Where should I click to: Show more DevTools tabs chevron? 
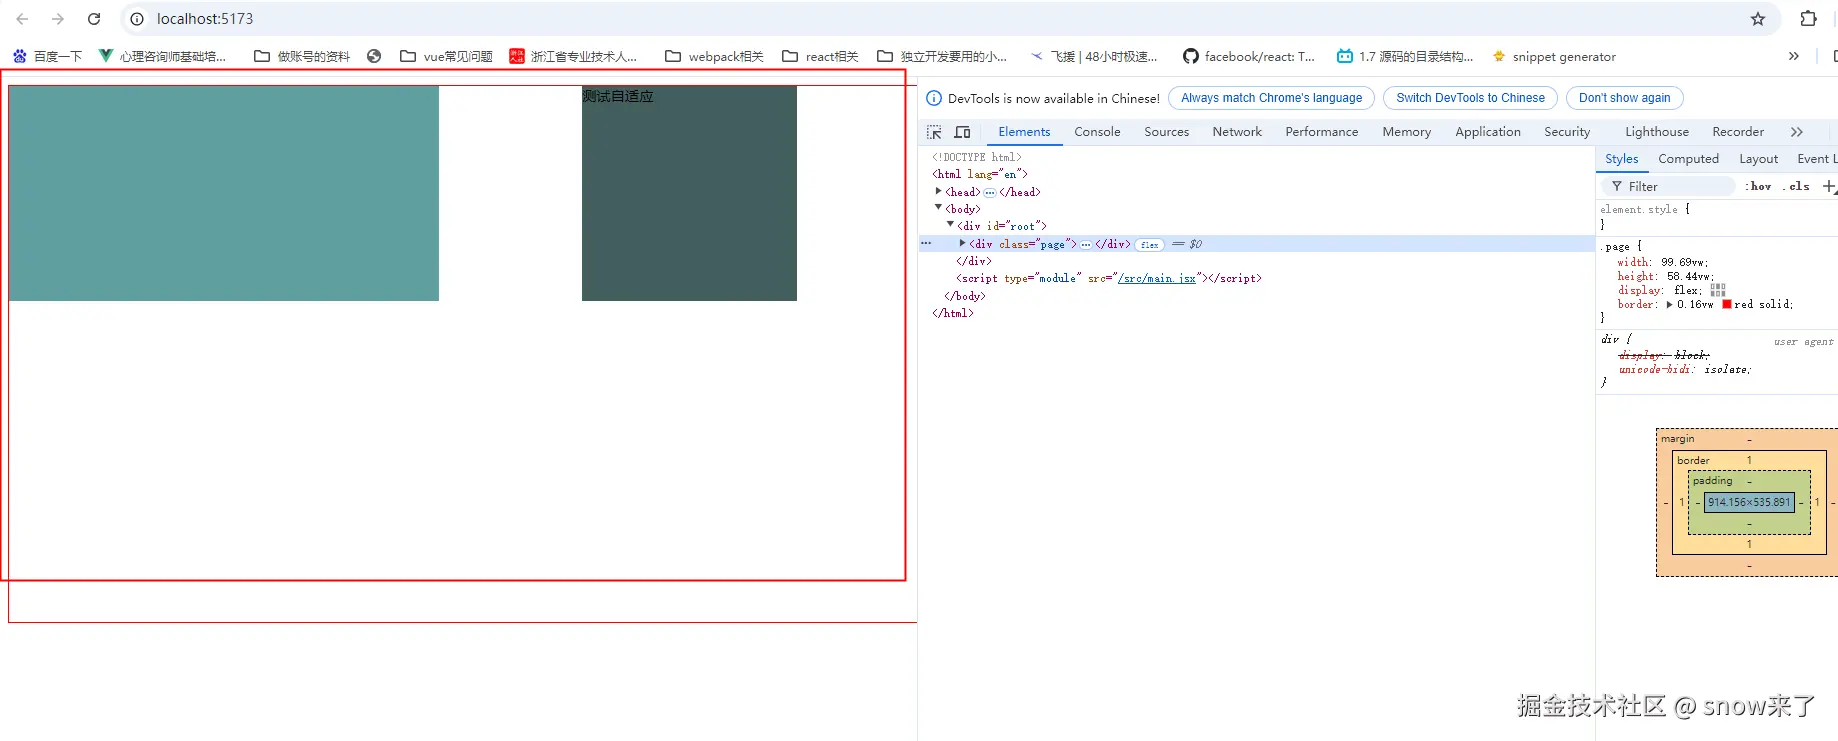(x=1796, y=132)
